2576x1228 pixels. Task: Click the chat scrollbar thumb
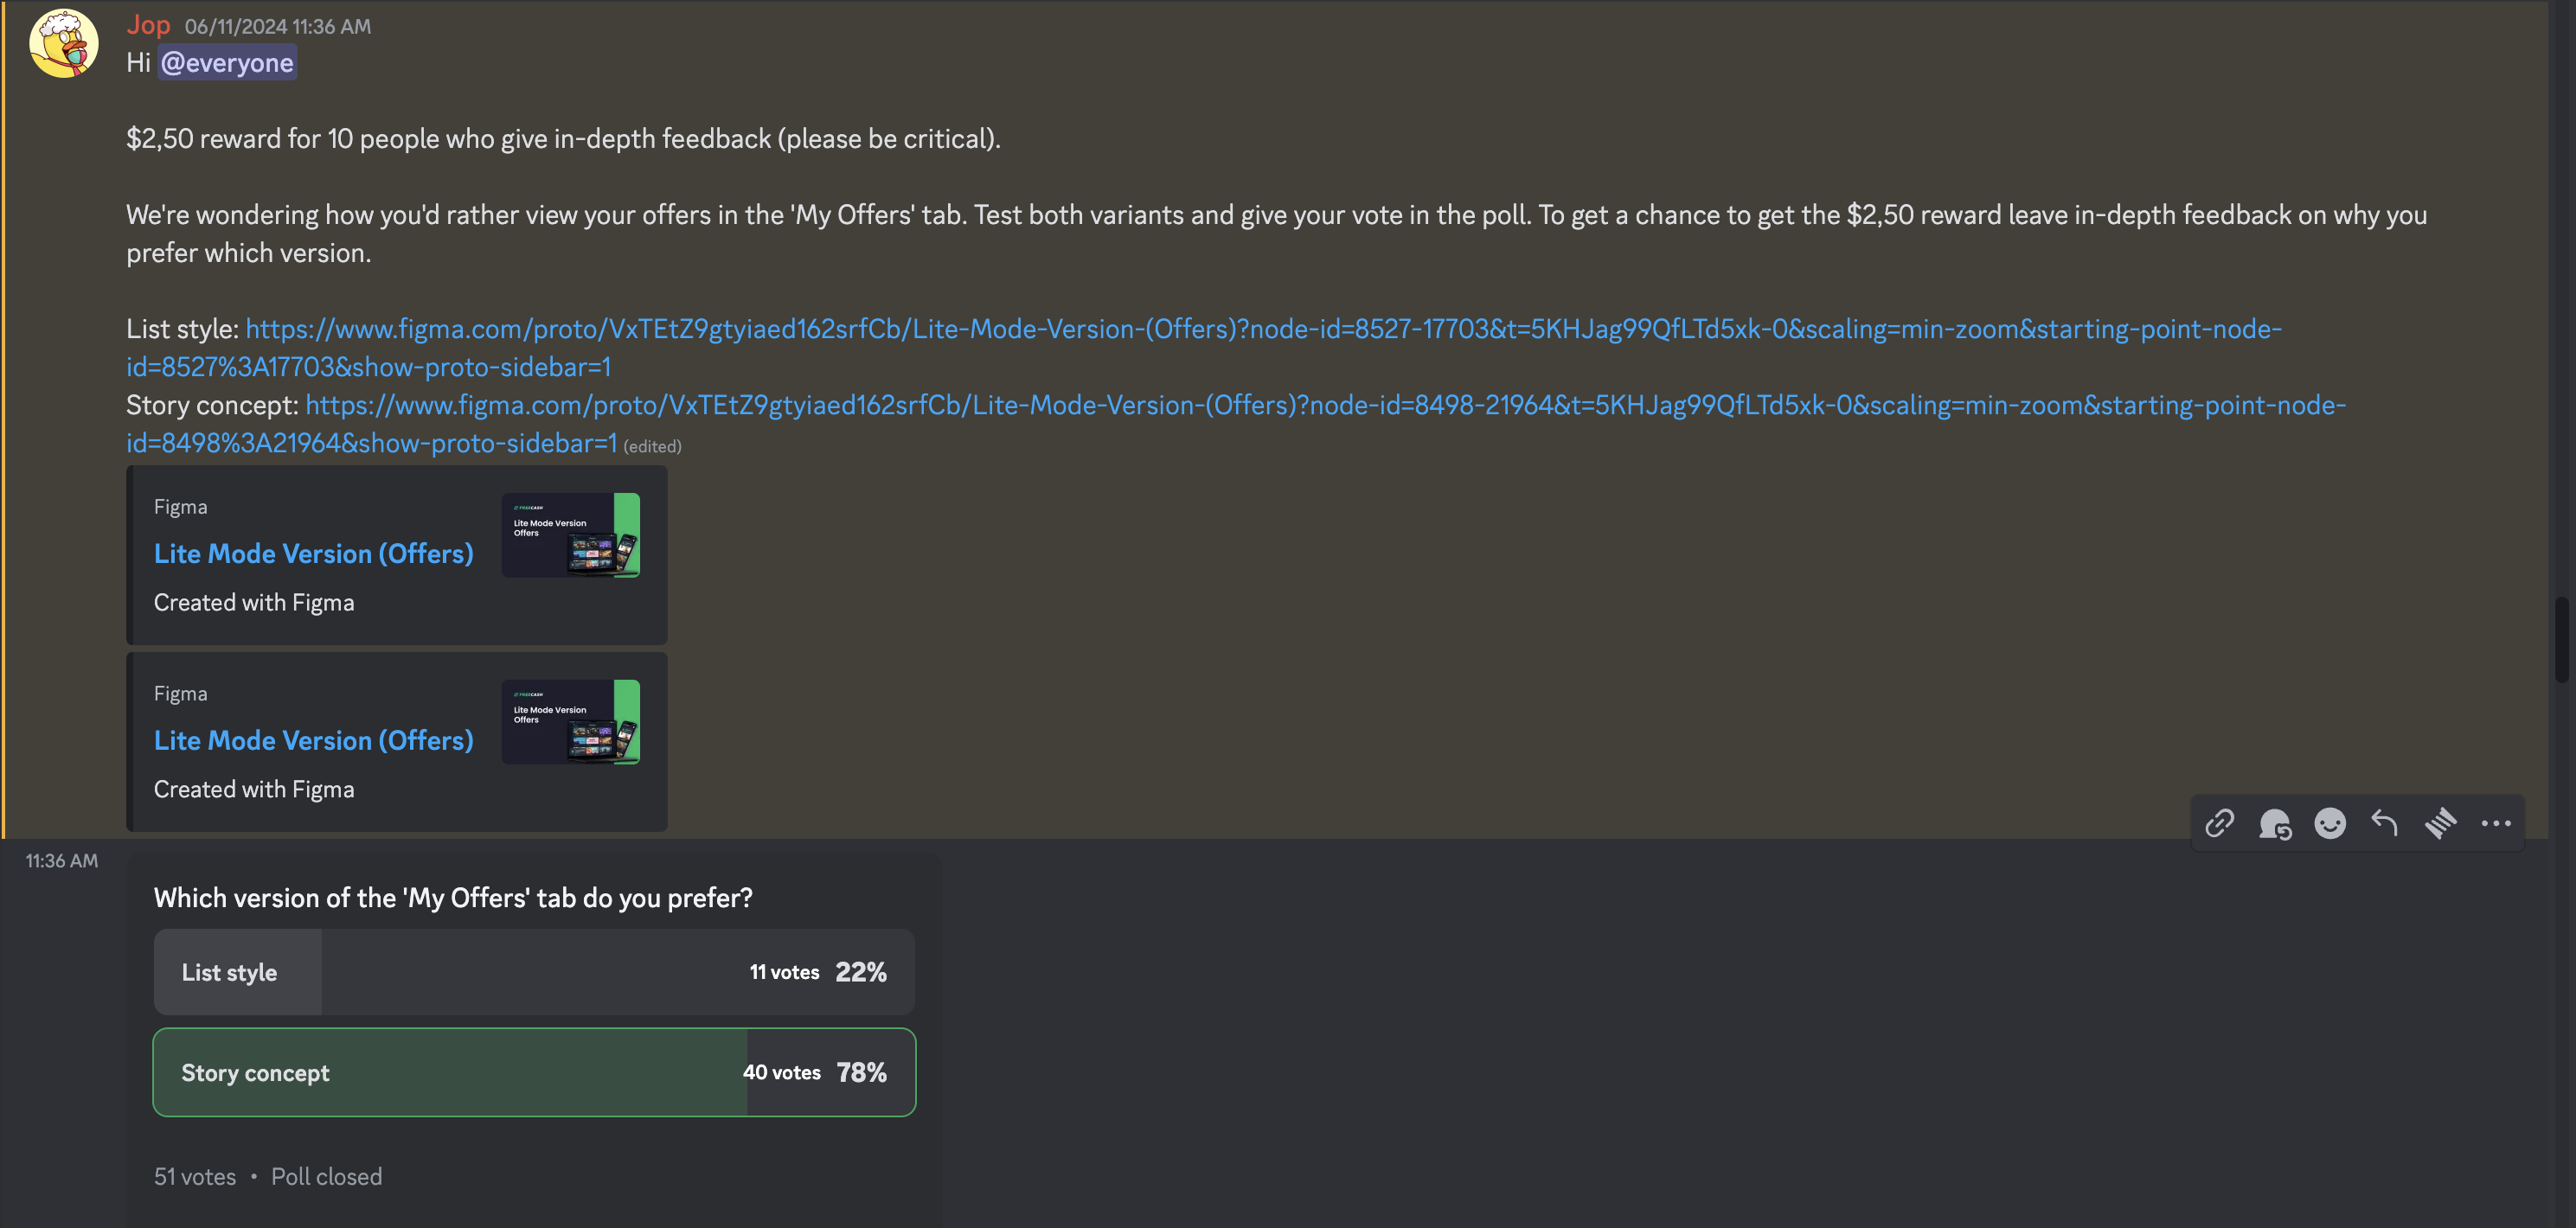(x=2565, y=640)
